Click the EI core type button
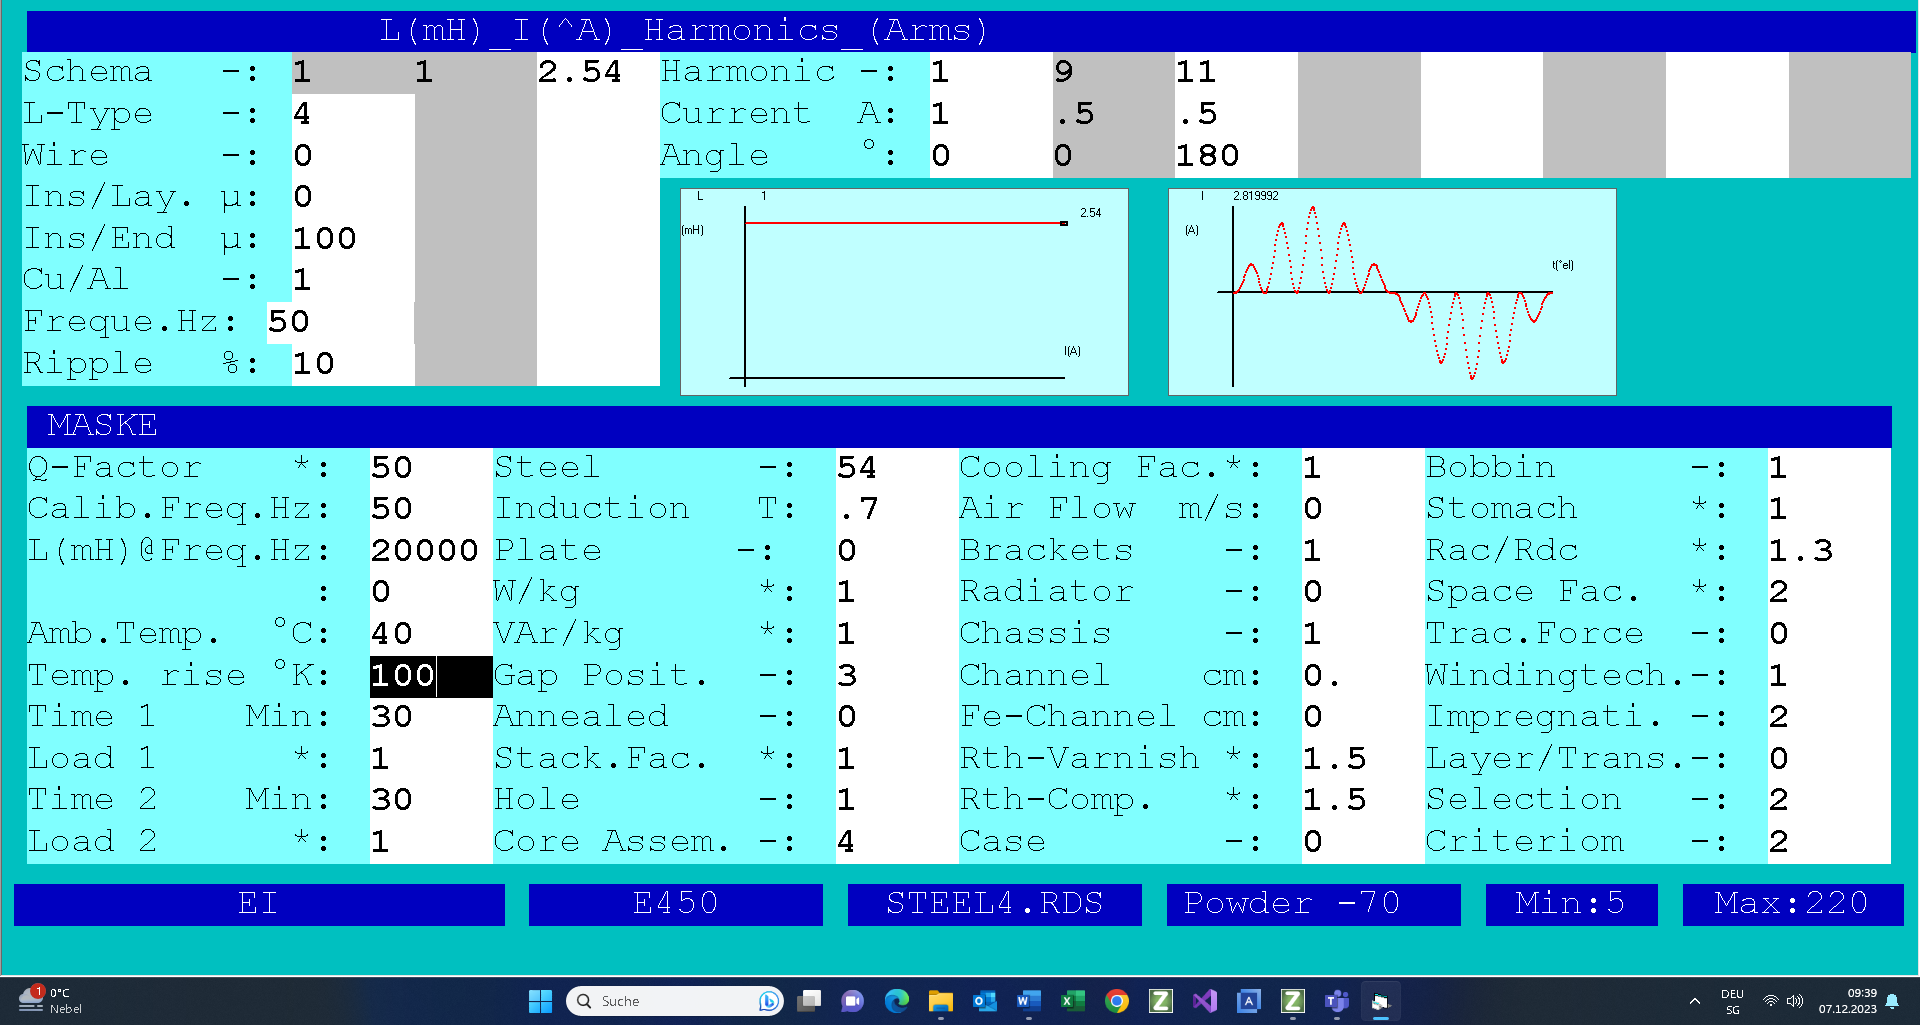This screenshot has height=1025, width=1920. click(259, 904)
